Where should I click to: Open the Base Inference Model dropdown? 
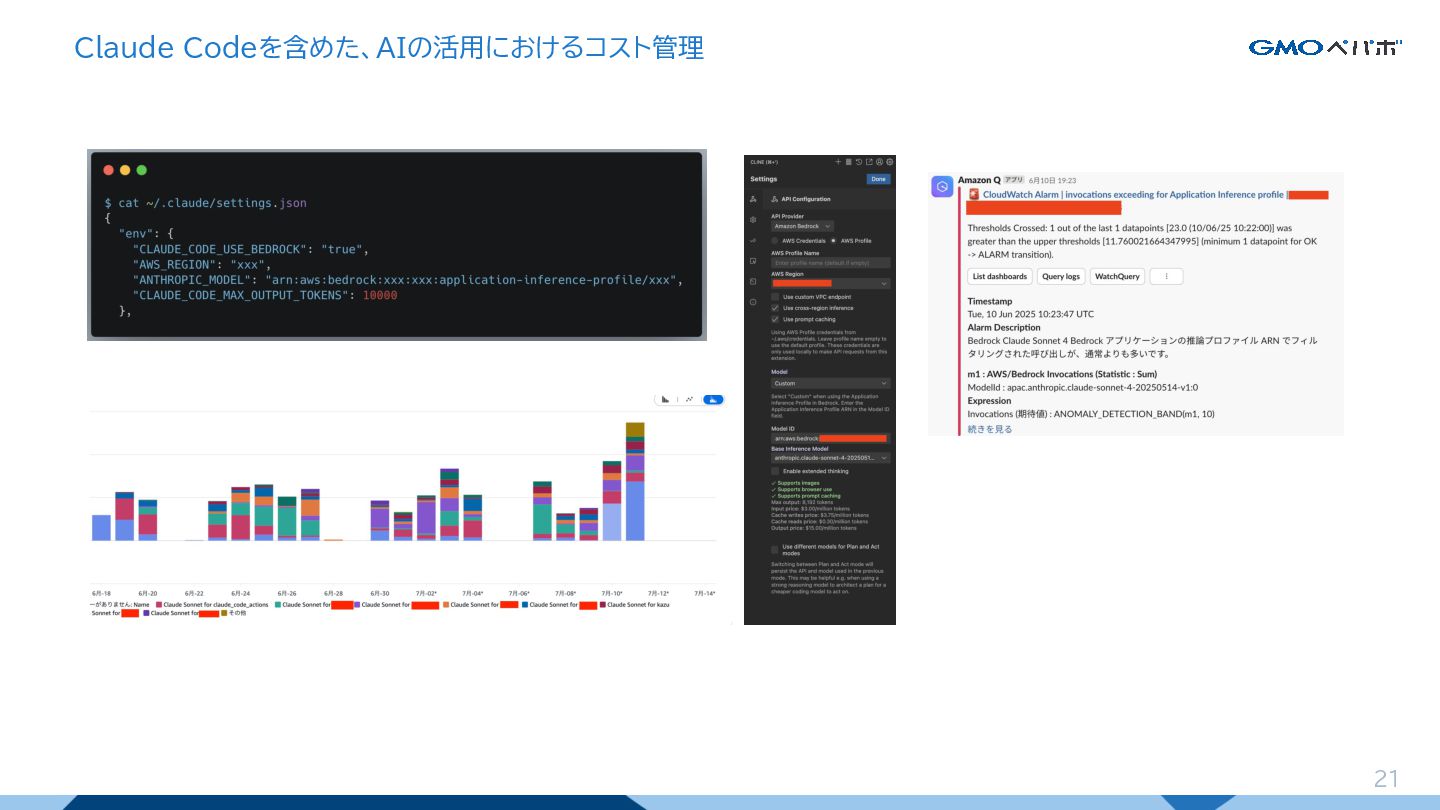pos(831,458)
